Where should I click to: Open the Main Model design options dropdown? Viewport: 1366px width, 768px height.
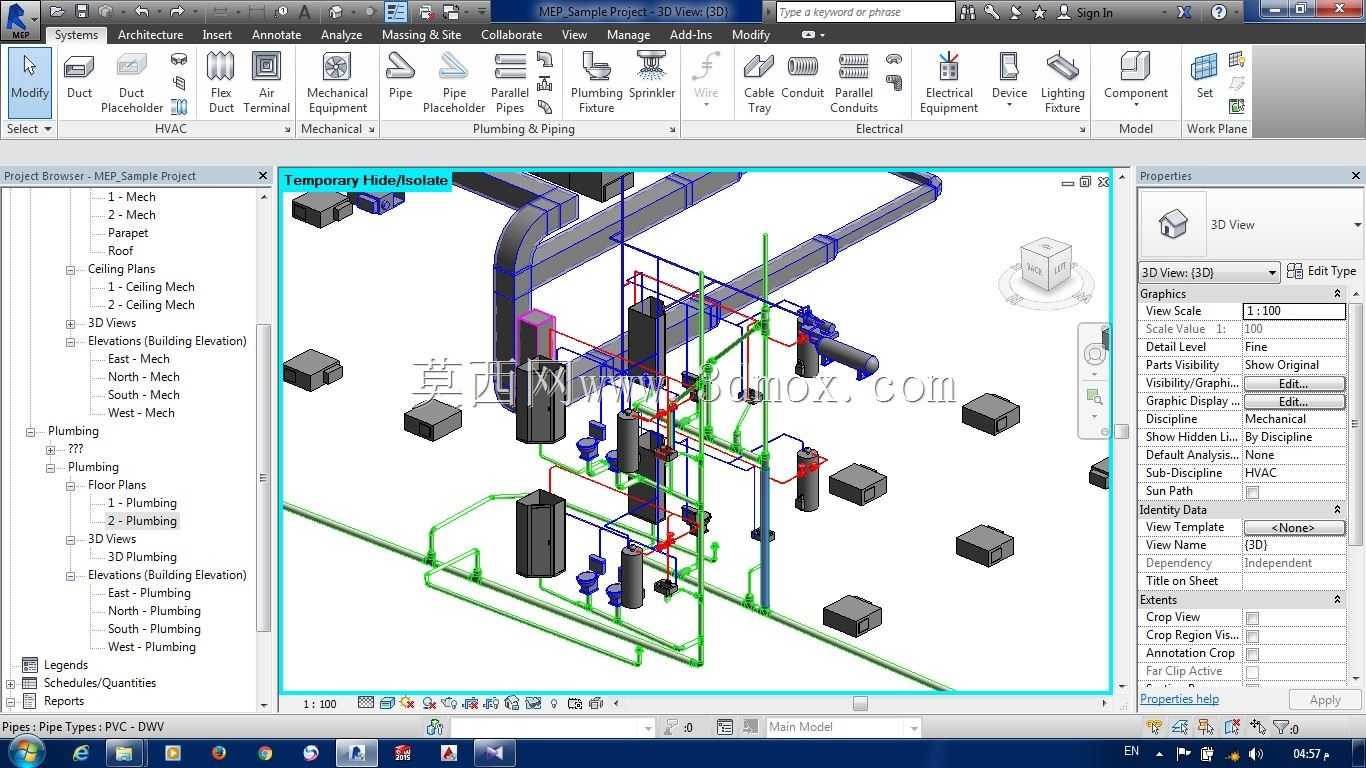pyautogui.click(x=843, y=727)
